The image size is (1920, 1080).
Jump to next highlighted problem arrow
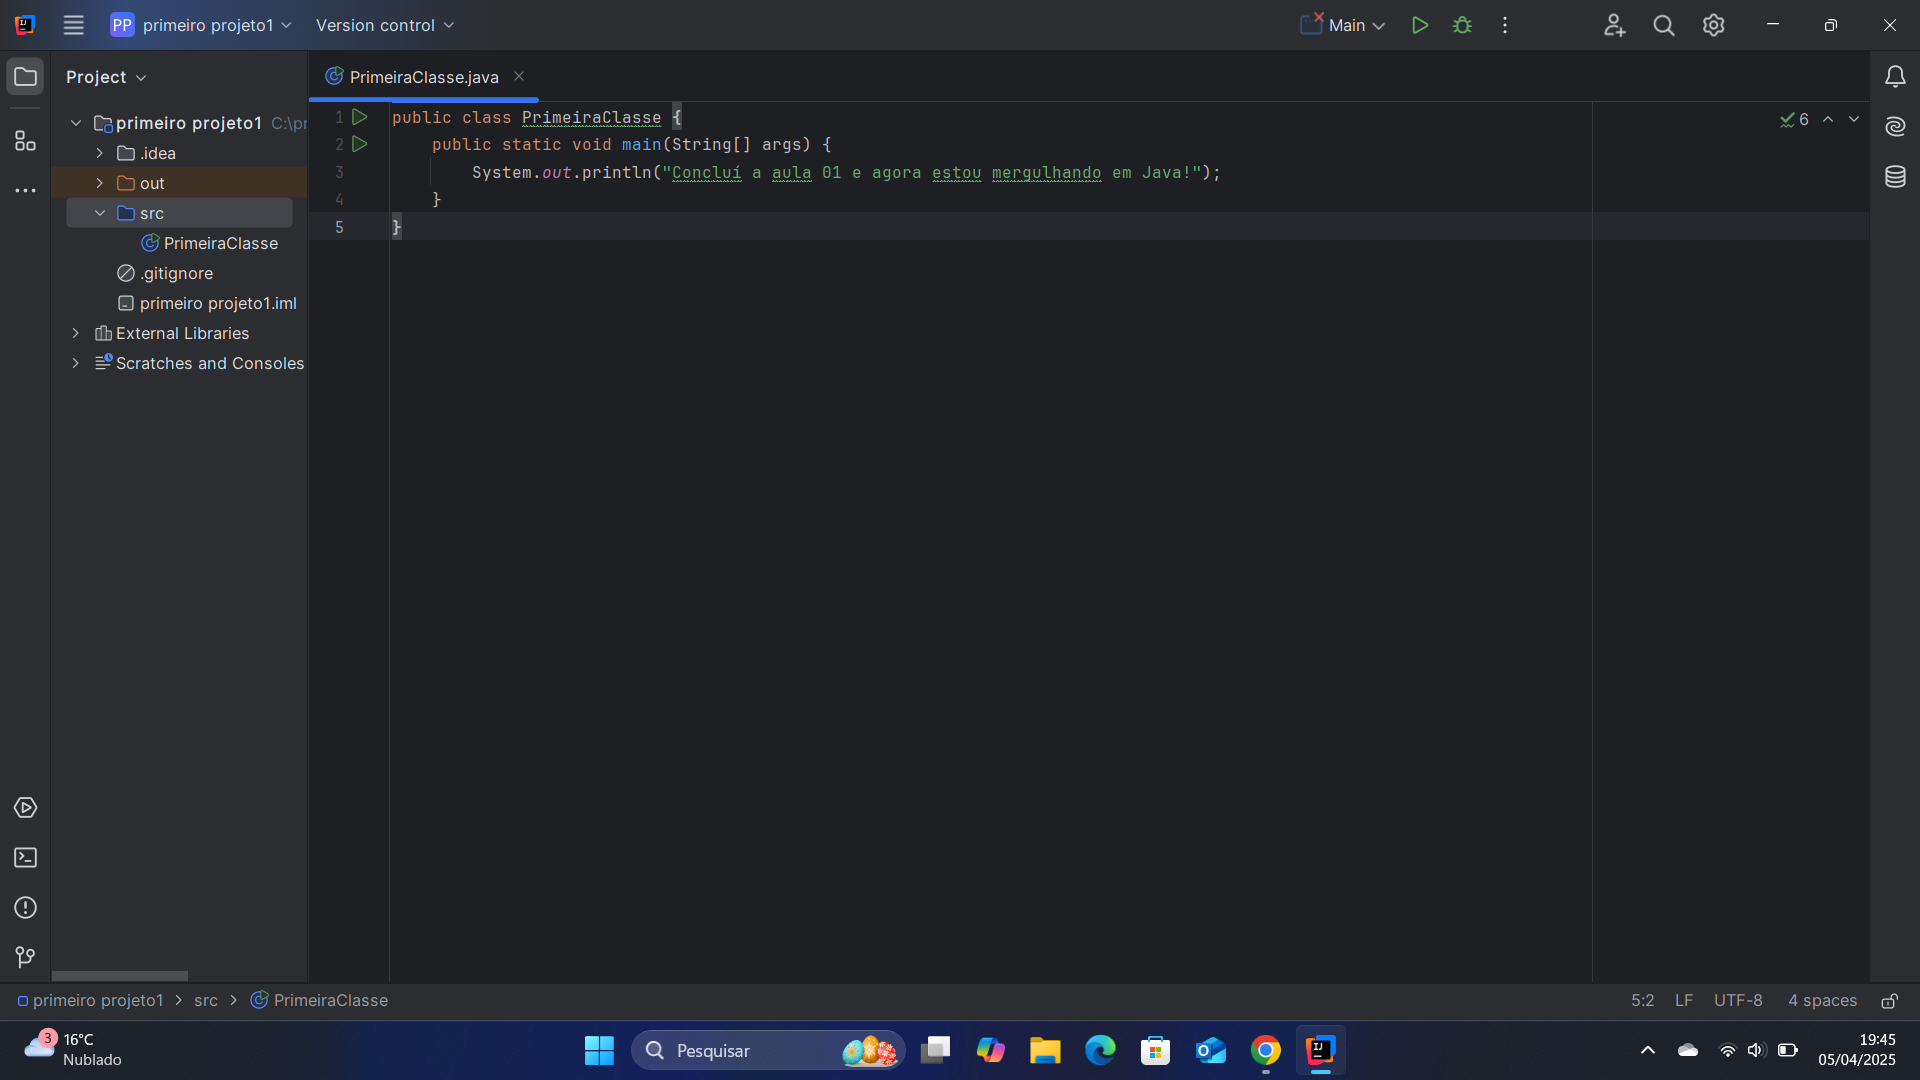point(1854,119)
